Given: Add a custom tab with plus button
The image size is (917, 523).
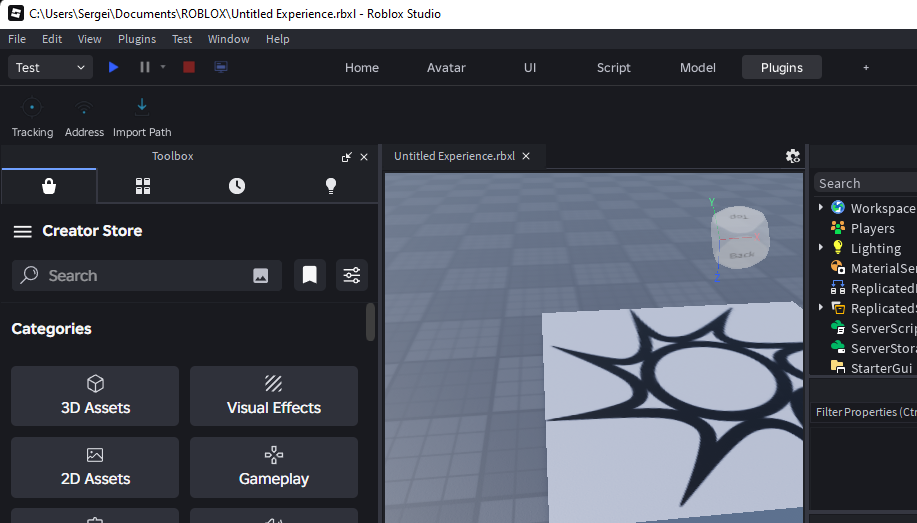Looking at the screenshot, I should pyautogui.click(x=866, y=67).
